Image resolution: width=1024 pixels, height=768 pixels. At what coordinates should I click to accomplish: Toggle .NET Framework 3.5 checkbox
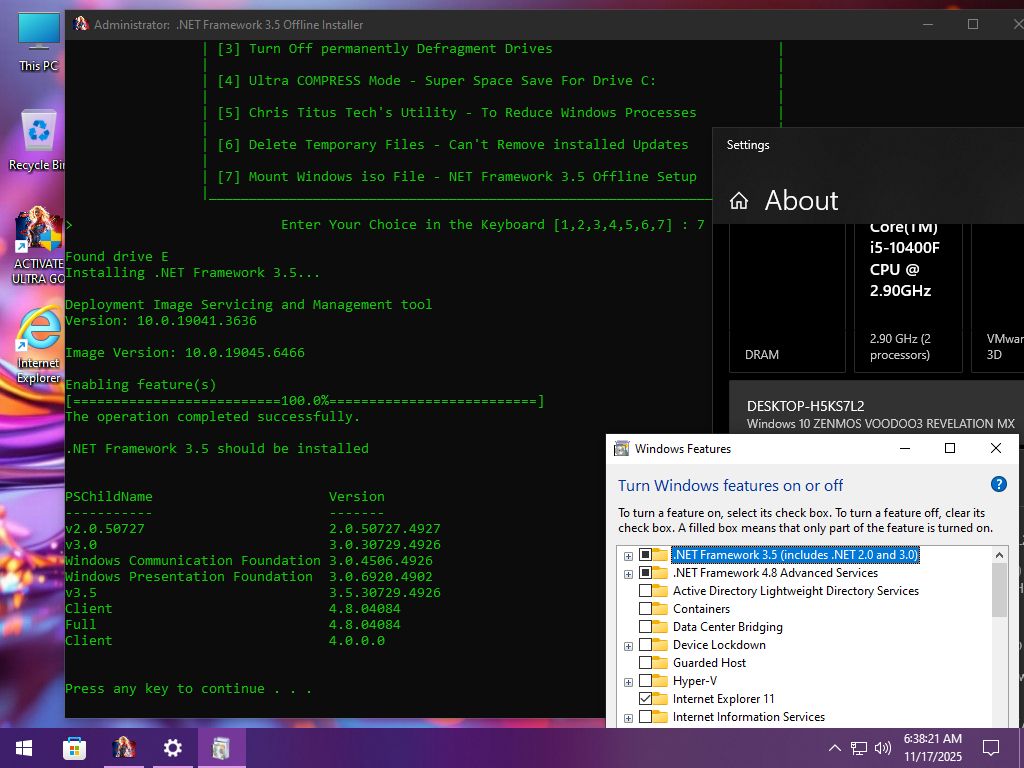pos(645,554)
